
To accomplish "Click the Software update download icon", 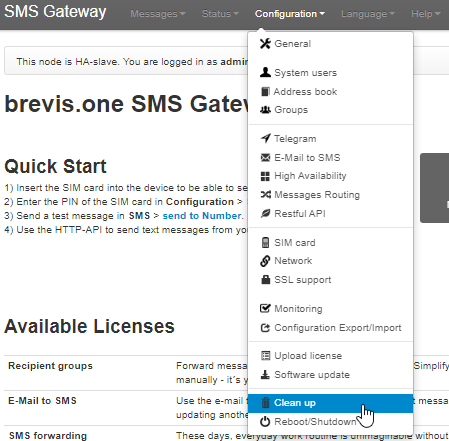I will point(265,375).
